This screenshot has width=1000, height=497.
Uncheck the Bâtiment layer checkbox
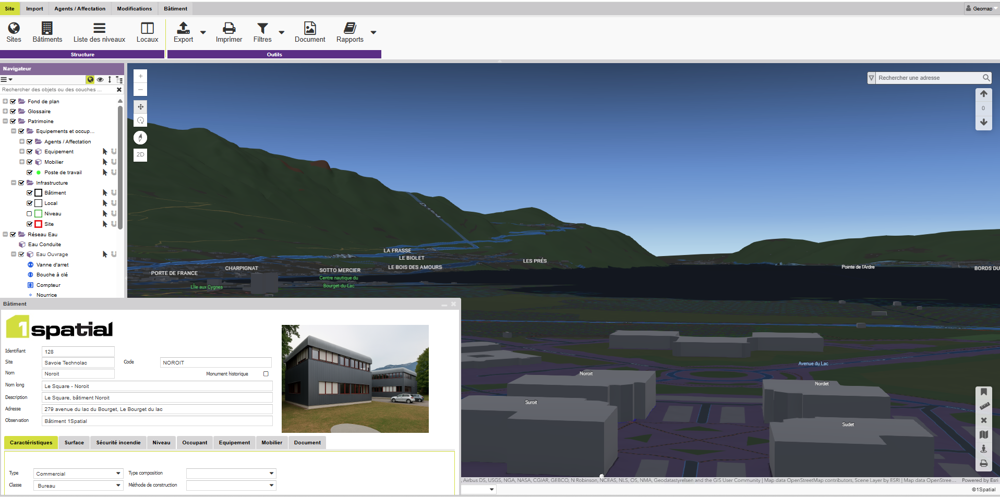point(30,193)
